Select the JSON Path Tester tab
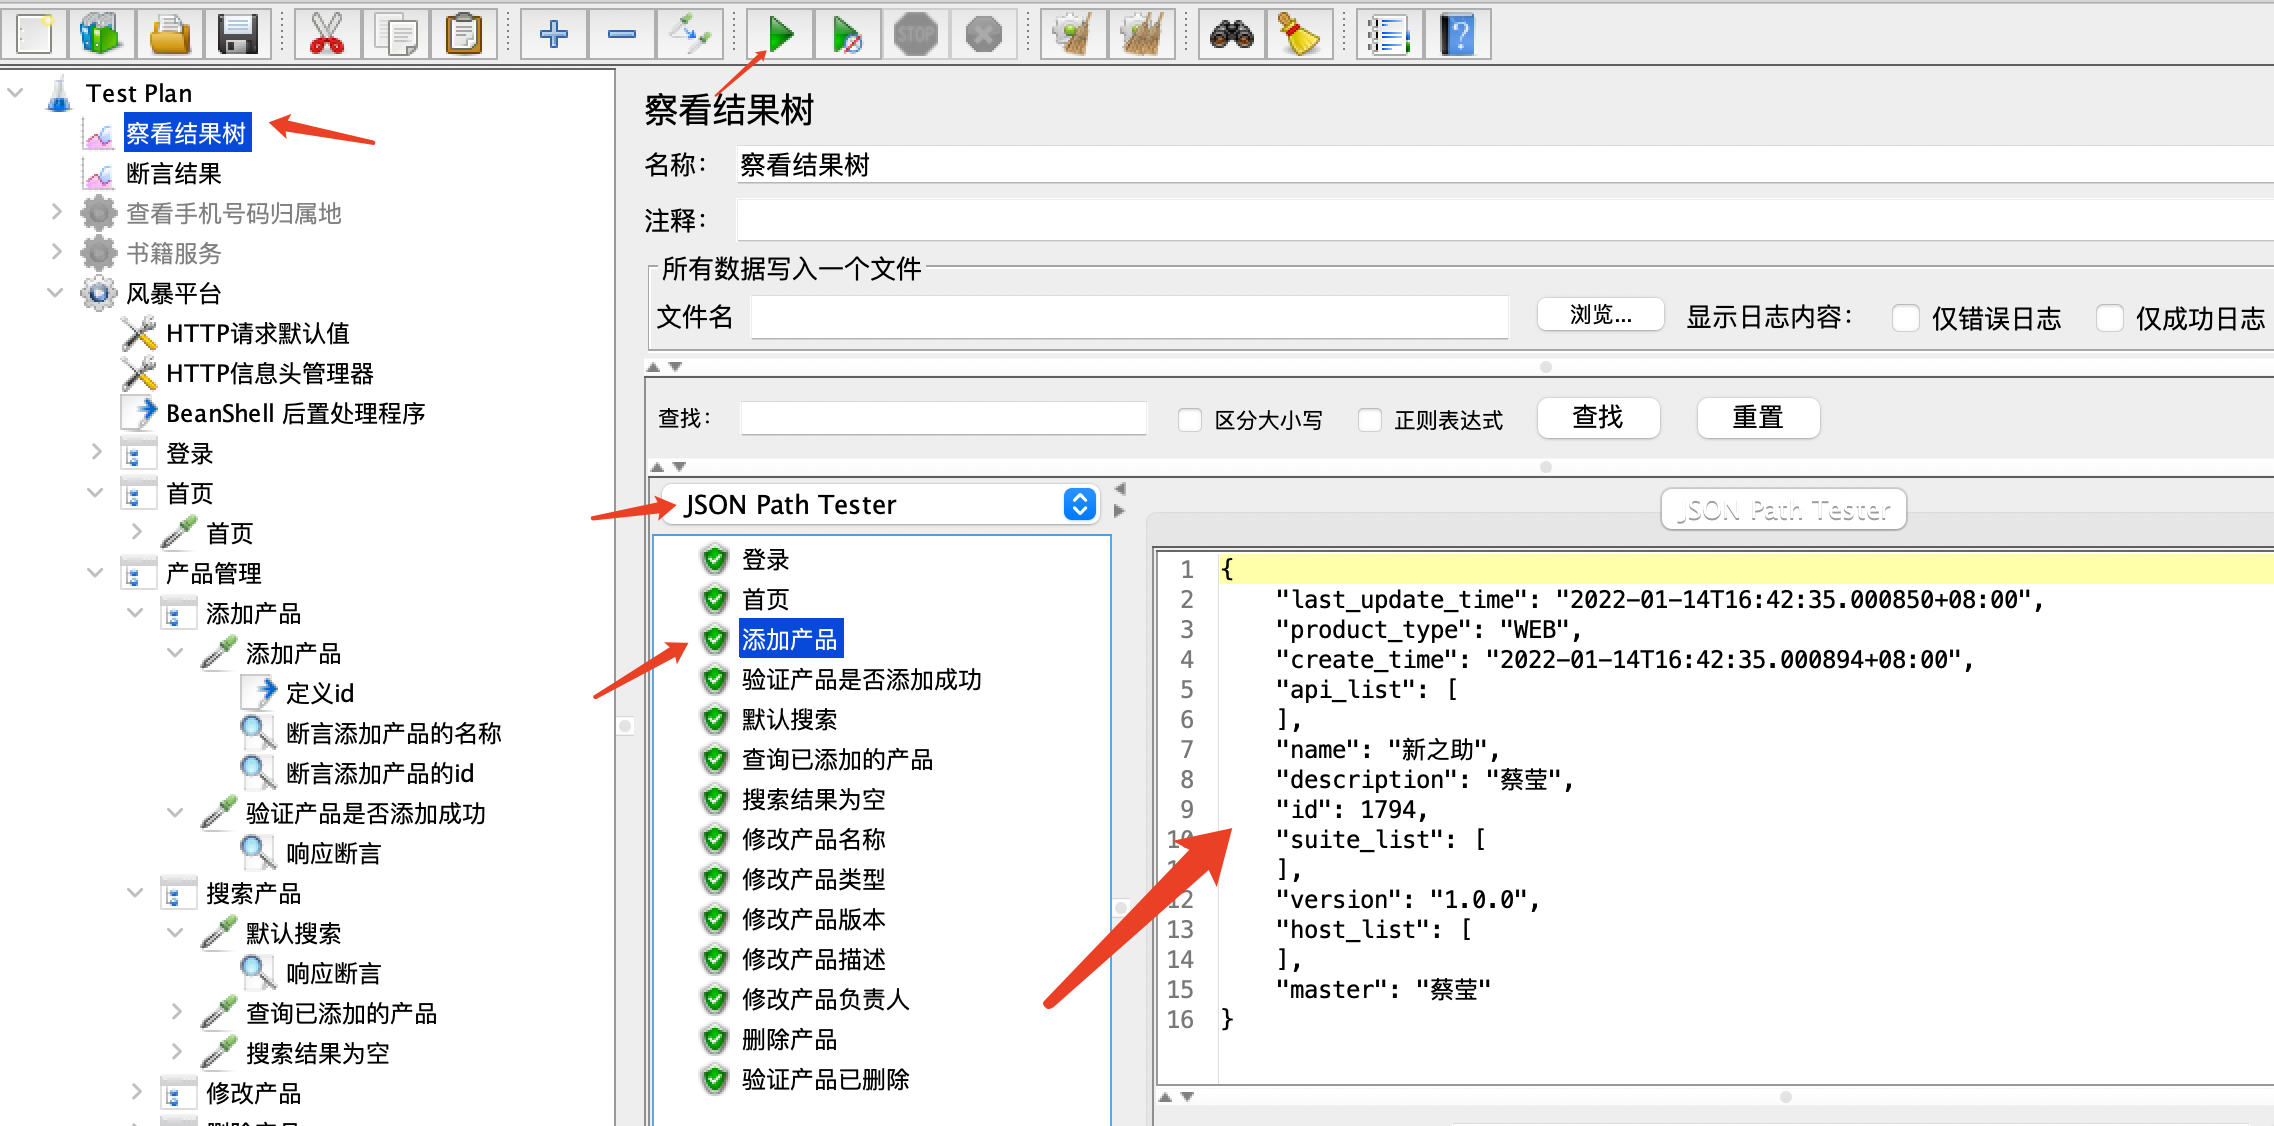 coord(1783,510)
